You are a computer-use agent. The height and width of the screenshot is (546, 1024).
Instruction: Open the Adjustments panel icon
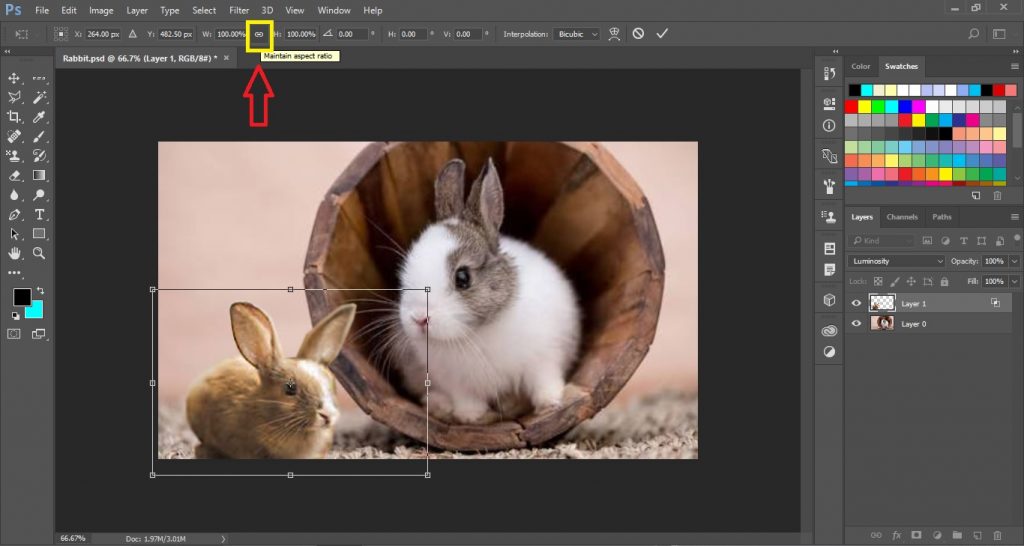(x=829, y=352)
